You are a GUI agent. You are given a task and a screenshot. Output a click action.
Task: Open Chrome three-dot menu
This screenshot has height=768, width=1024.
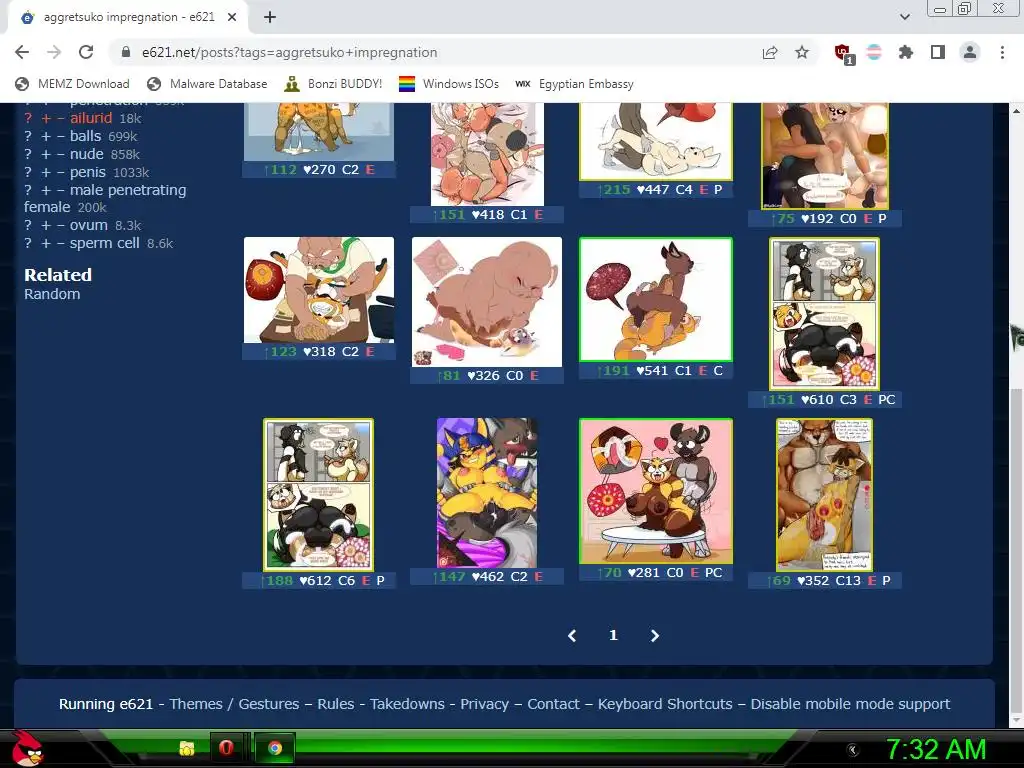pos(1002,52)
